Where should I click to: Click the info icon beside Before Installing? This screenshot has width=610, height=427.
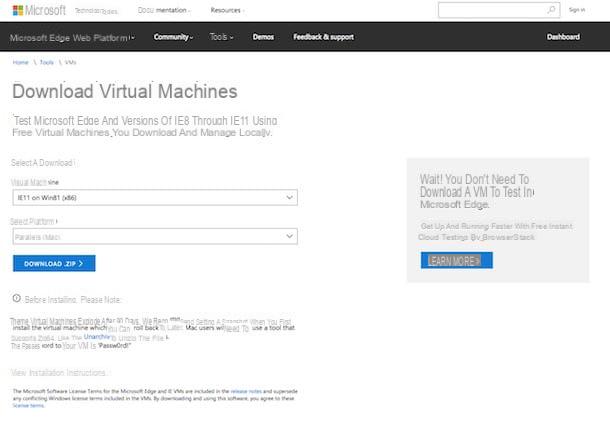[16, 298]
